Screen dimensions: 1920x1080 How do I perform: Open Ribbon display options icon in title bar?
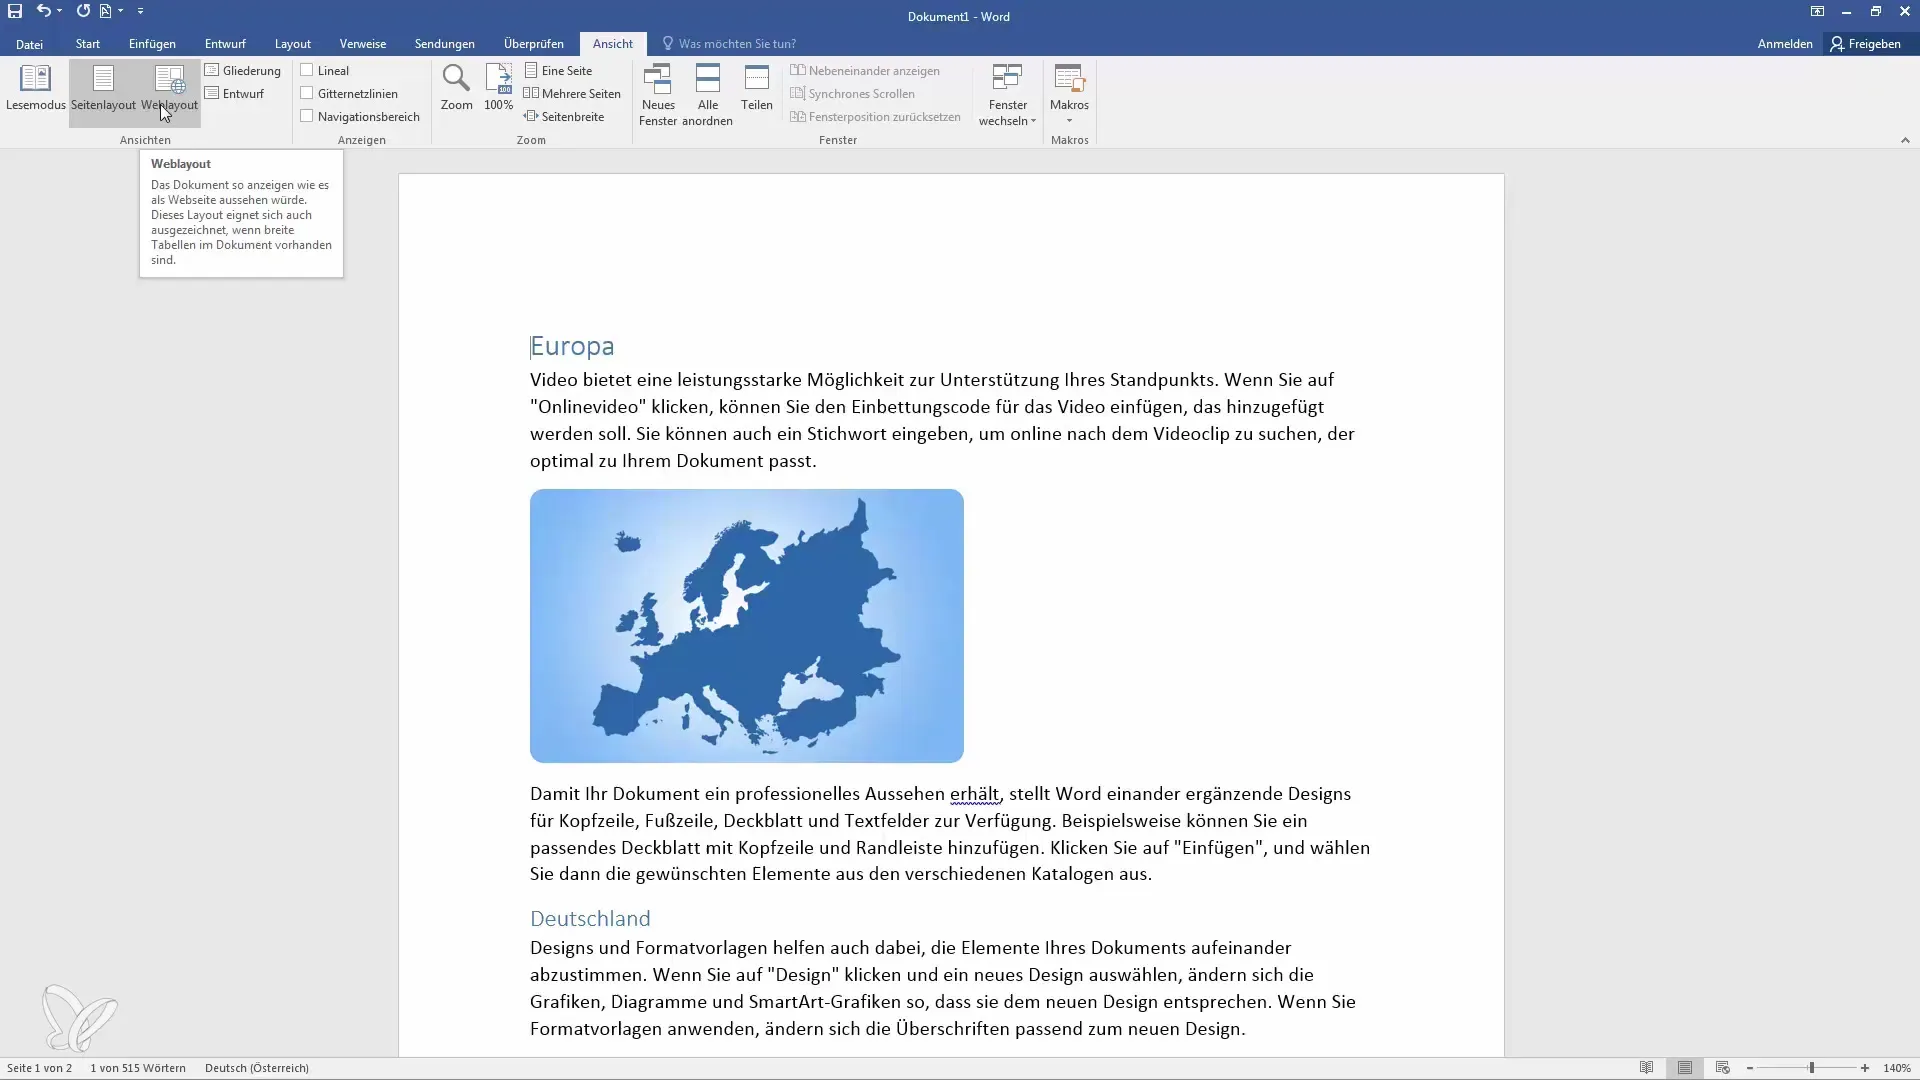pyautogui.click(x=1817, y=11)
